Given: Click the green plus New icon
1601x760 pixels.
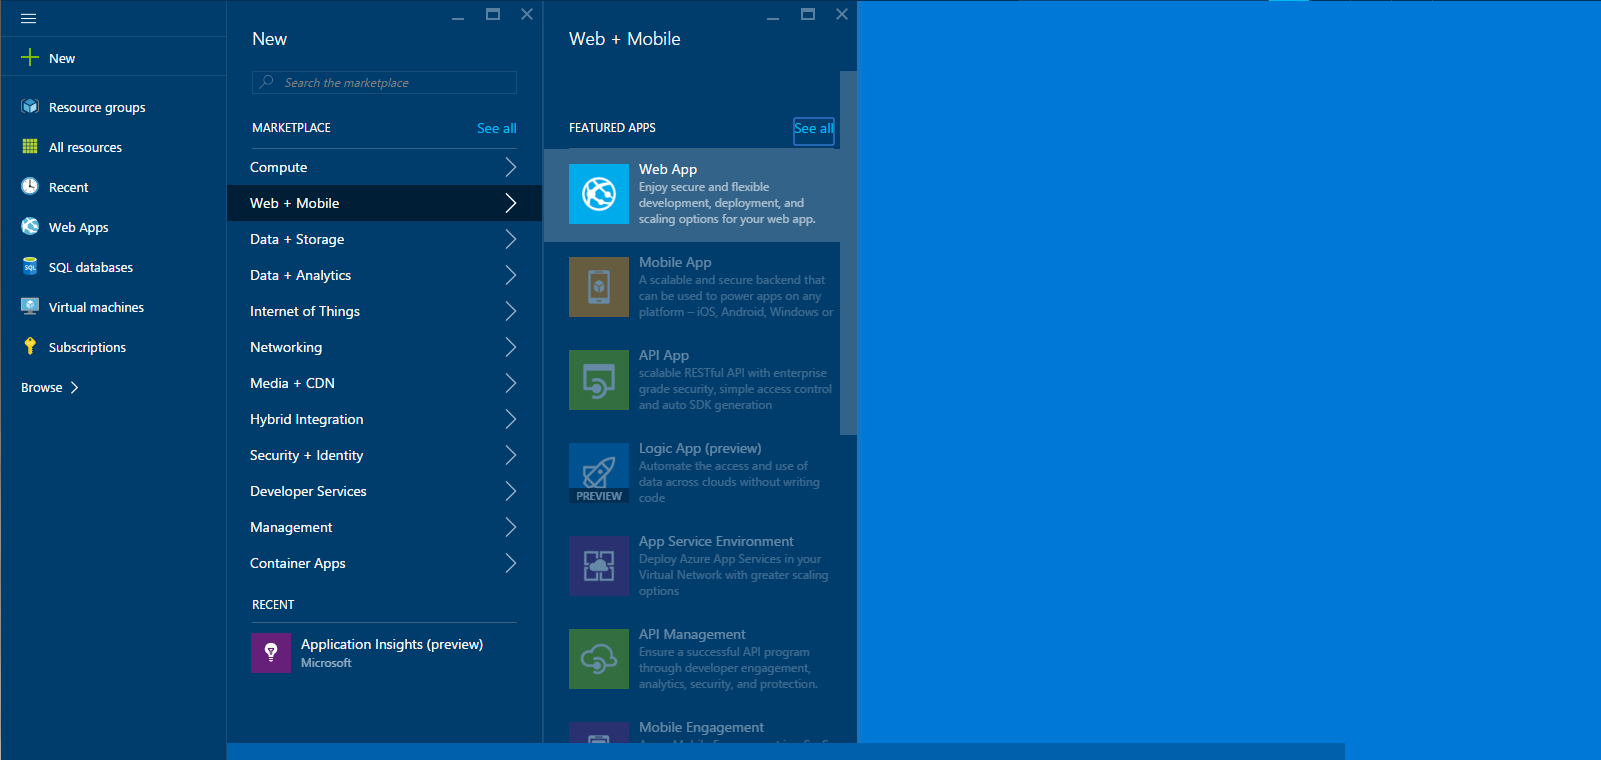Looking at the screenshot, I should click(30, 57).
